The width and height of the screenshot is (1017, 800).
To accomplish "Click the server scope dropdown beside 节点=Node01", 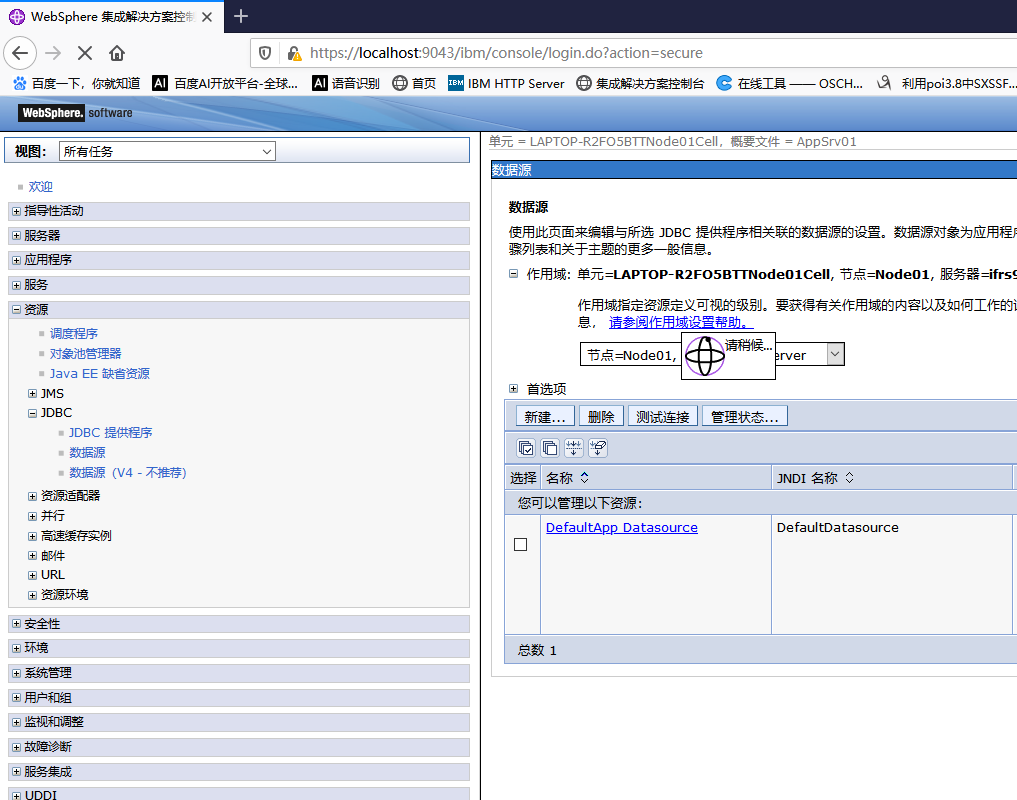I will (x=835, y=353).
